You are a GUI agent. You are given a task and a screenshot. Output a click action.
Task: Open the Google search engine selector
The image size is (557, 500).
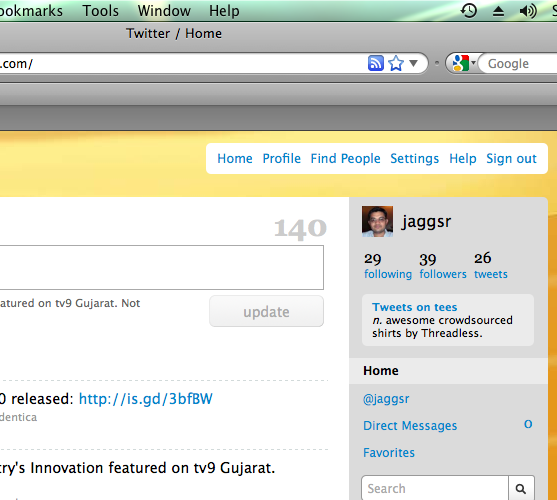pos(464,63)
